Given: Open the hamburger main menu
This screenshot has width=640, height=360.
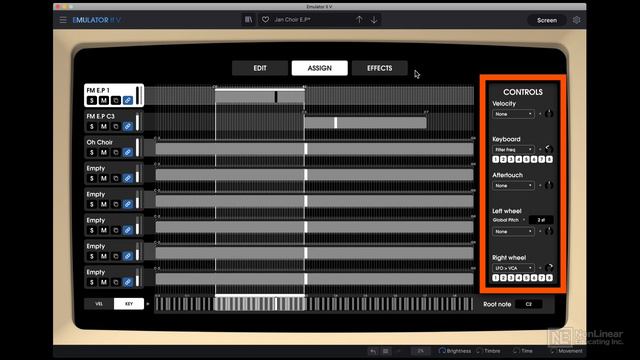Looking at the screenshot, I should 63,20.
